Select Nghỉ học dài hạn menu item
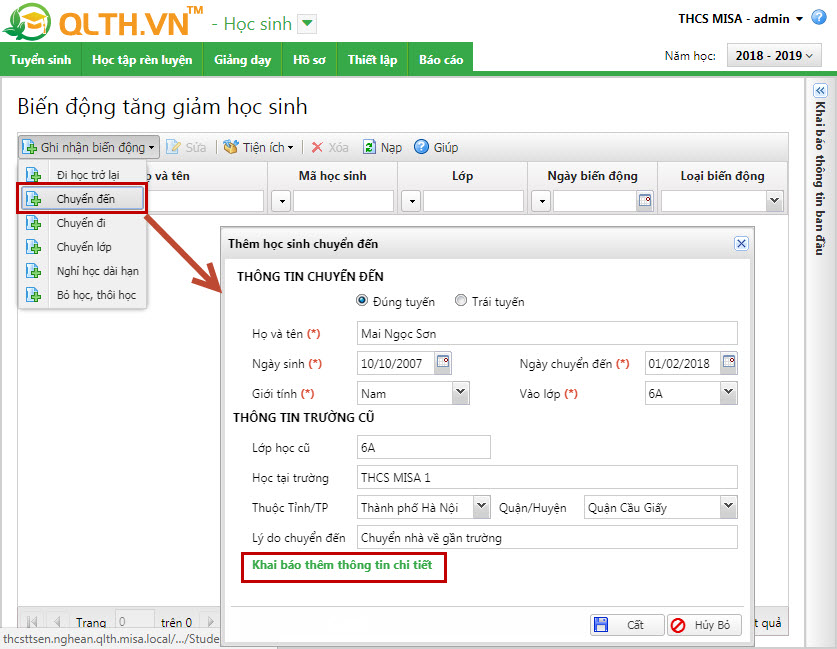Screen dimensions: 837x649 point(83,271)
